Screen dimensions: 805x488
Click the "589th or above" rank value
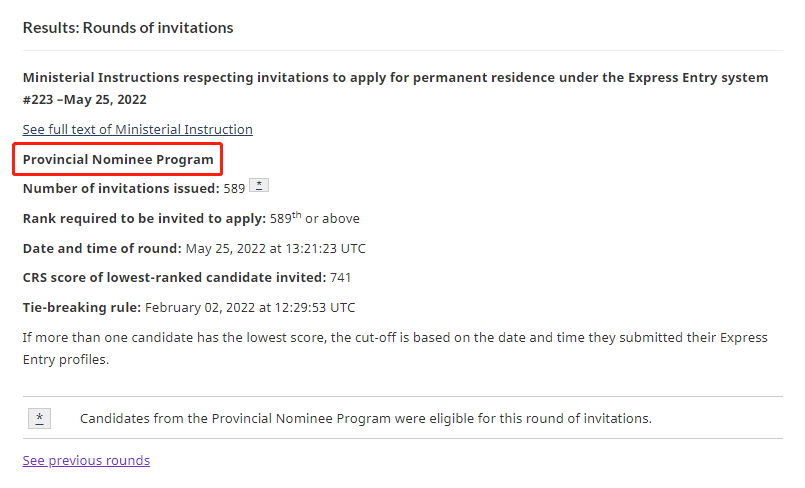click(314, 218)
